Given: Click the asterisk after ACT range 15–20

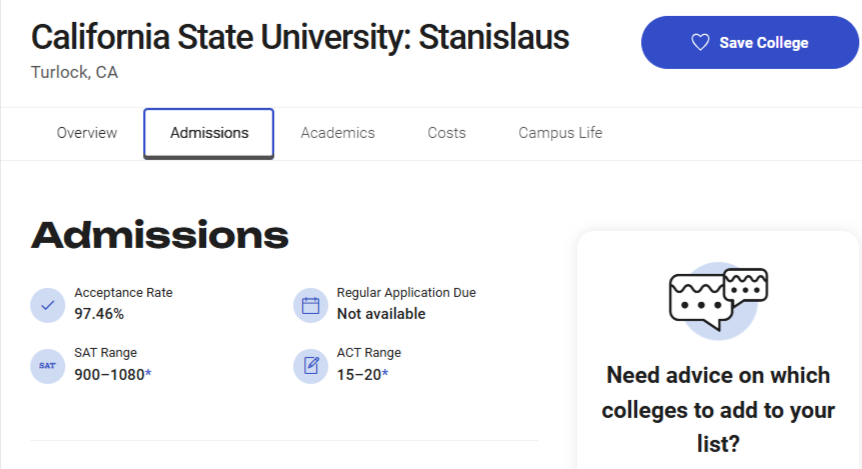Looking at the screenshot, I should point(385,373).
